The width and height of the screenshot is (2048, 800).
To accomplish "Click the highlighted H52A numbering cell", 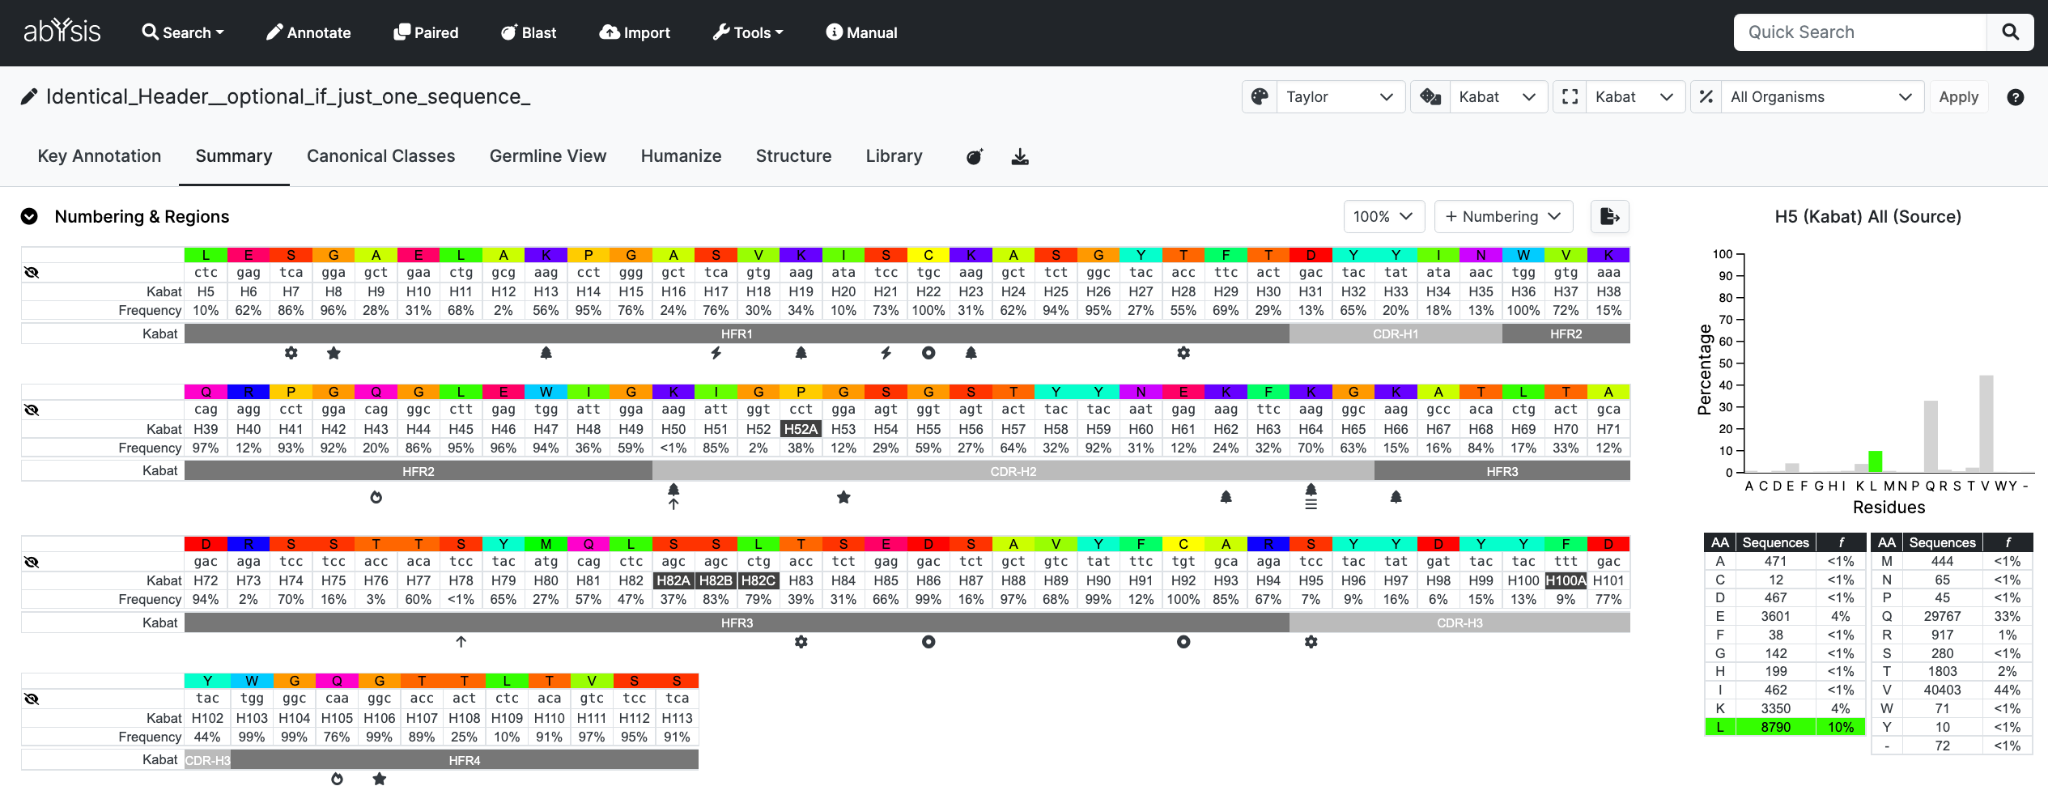I will click(x=801, y=429).
